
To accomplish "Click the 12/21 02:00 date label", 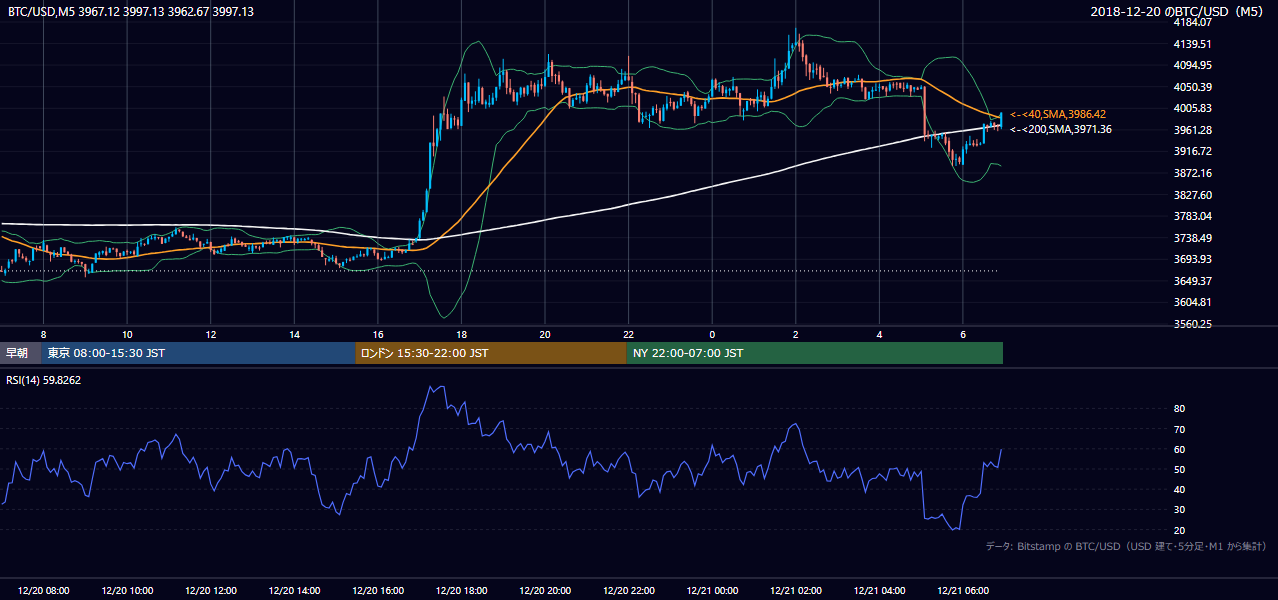I will (796, 591).
